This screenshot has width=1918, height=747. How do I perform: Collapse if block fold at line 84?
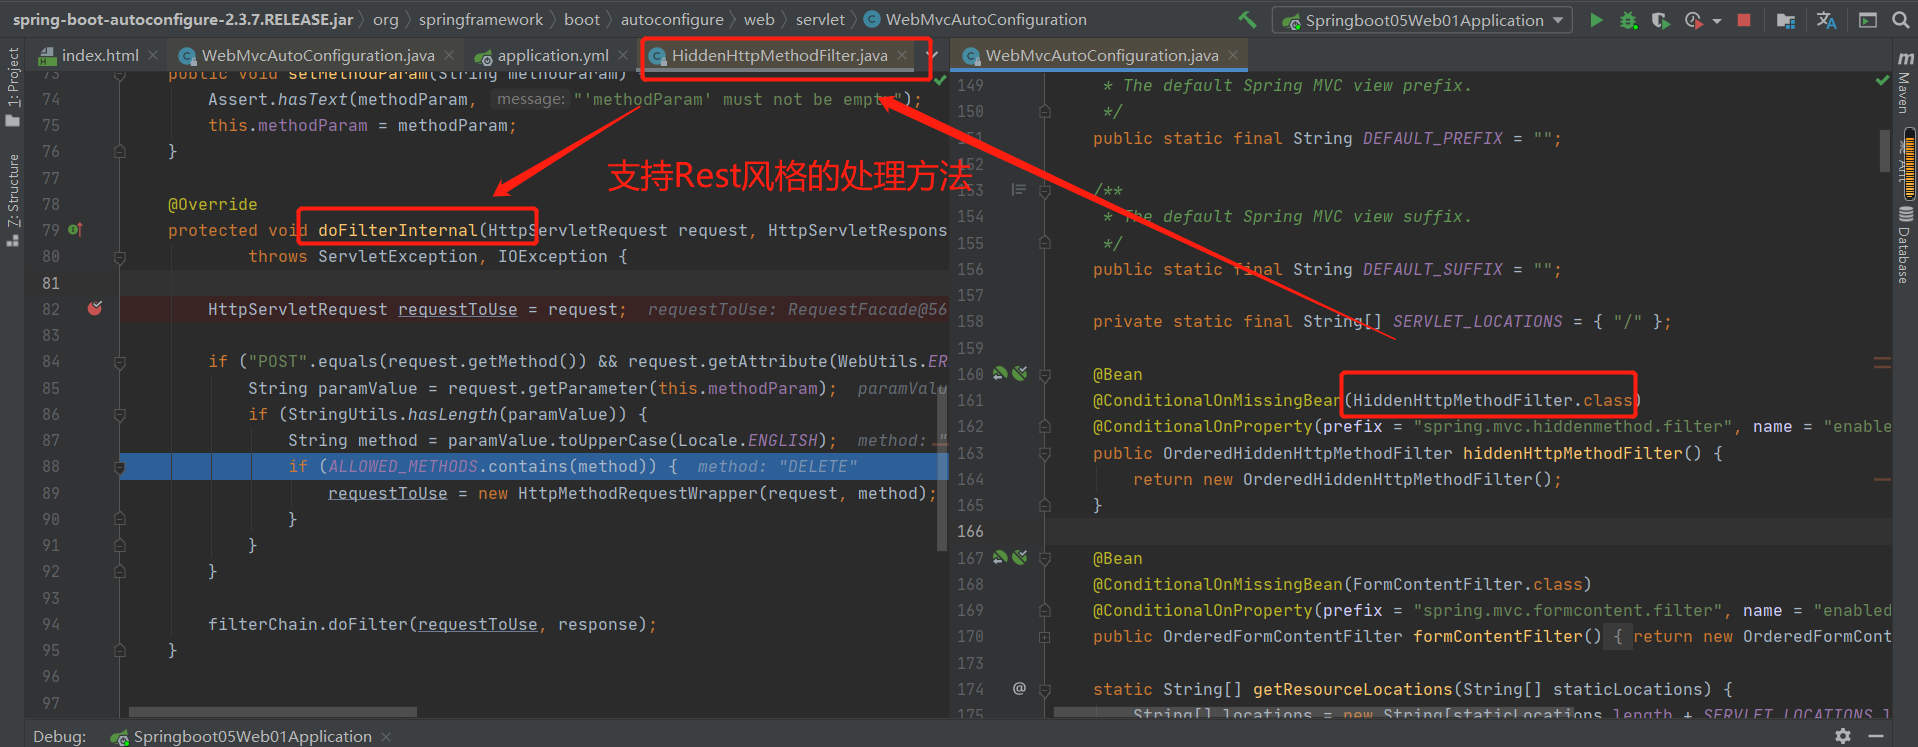(x=120, y=362)
